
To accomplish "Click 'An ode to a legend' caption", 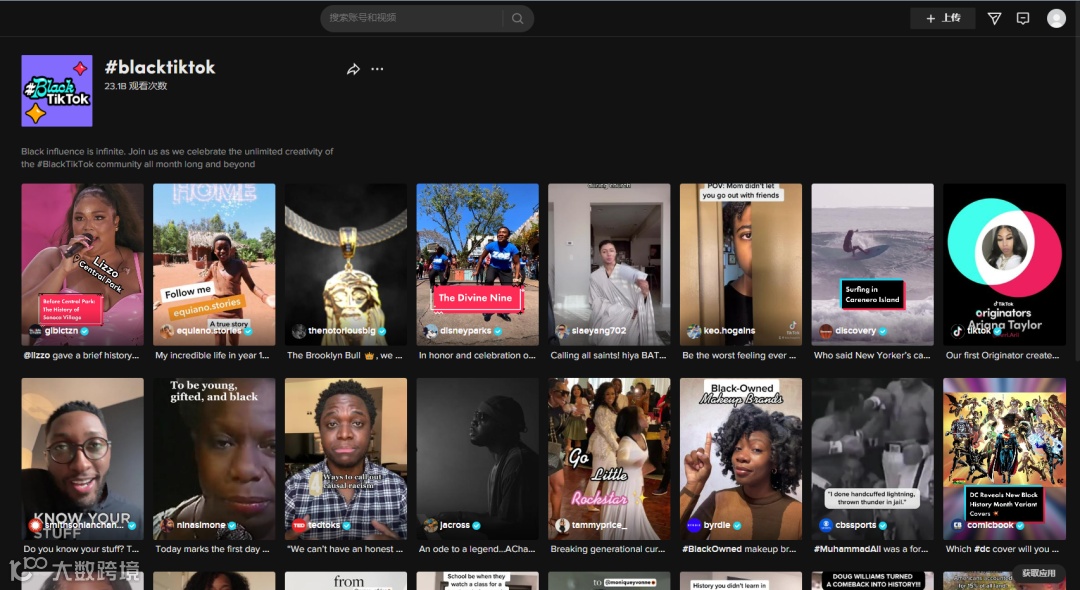I will click(x=477, y=549).
